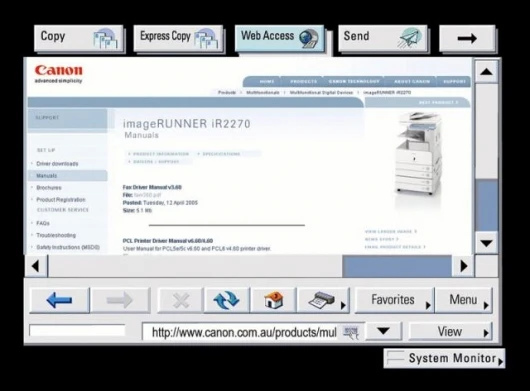530x391 pixels.
Task: Open System Monitor
Action: pos(444,358)
